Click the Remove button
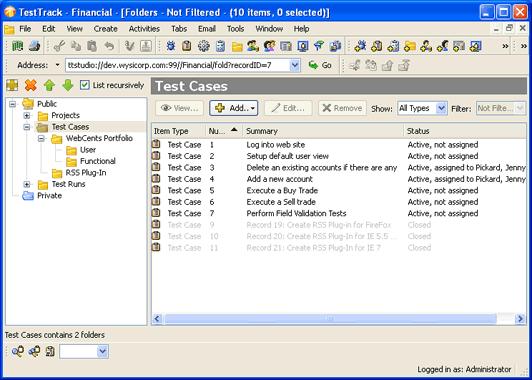Screen dimensions: 532x380 click(342, 108)
